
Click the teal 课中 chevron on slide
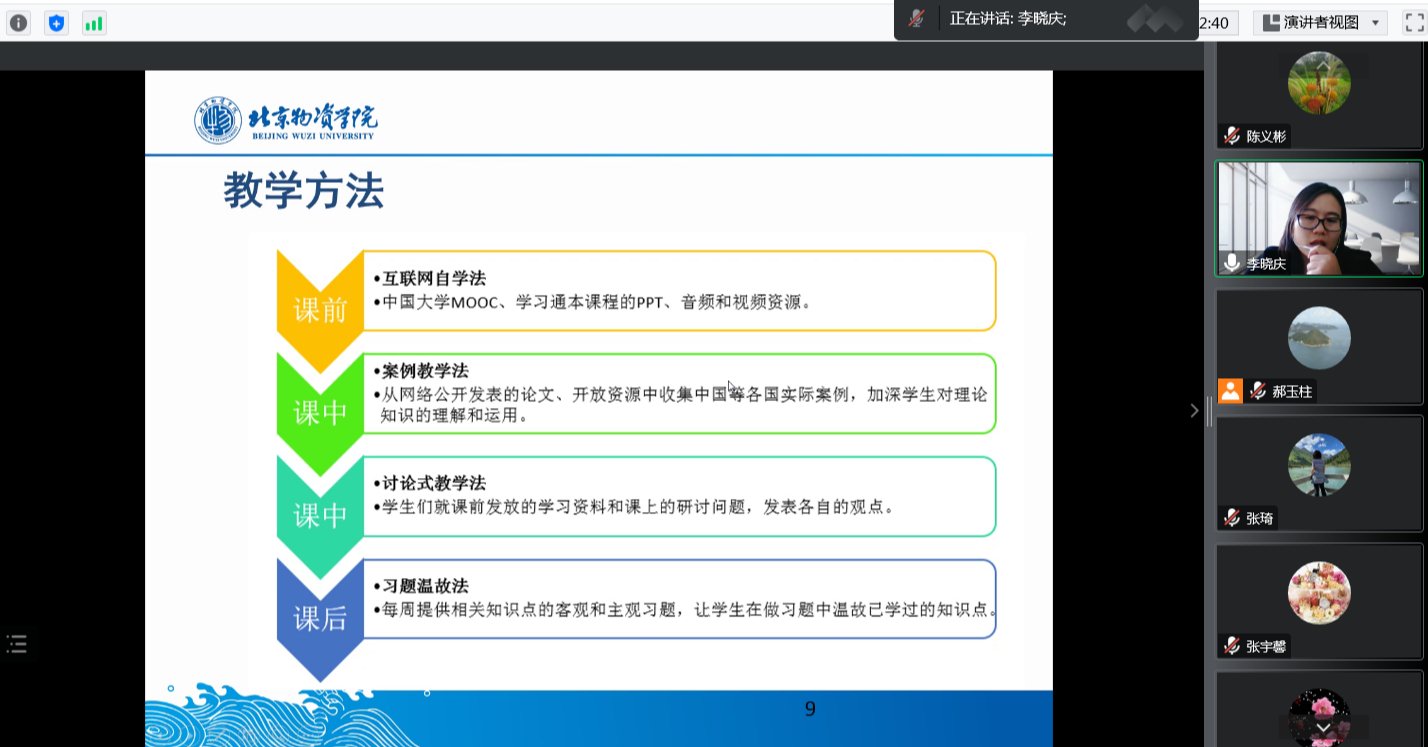pos(320,515)
